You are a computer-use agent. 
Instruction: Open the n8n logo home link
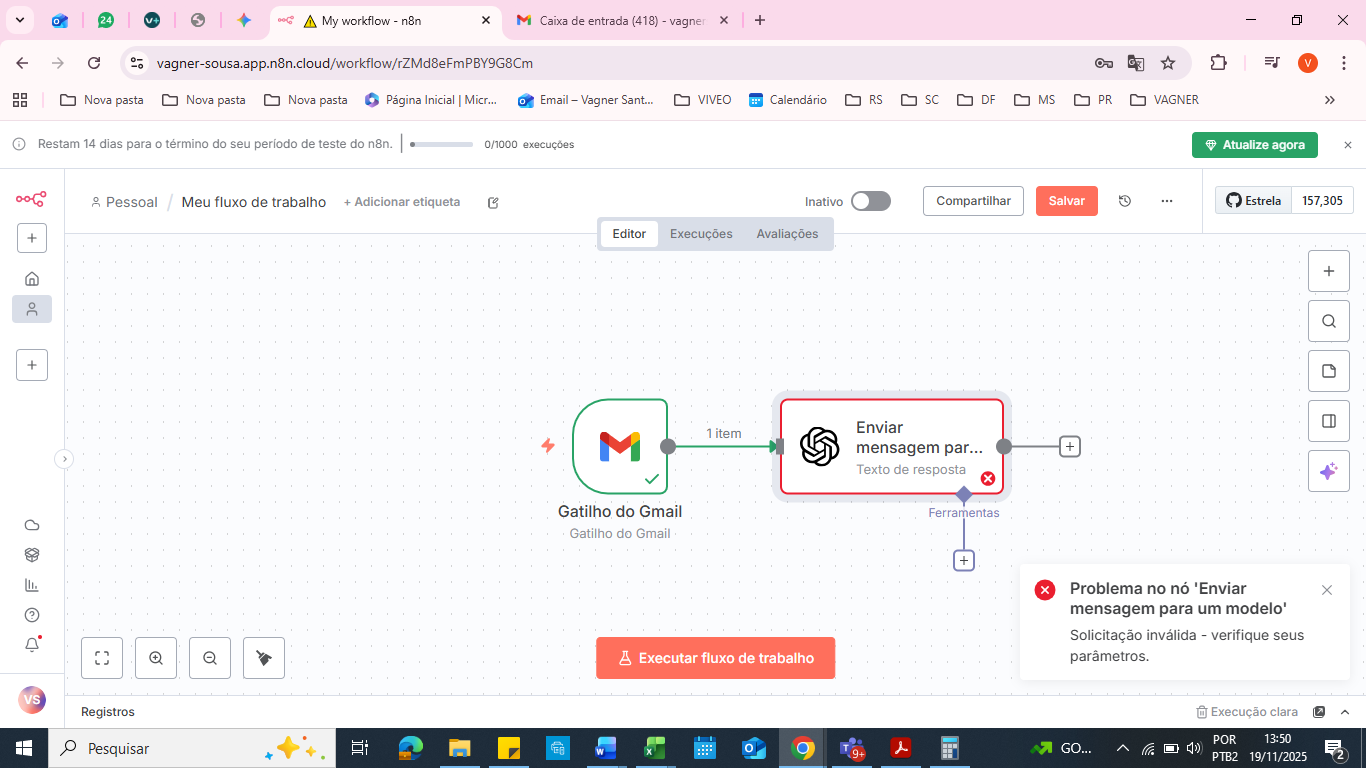point(31,199)
